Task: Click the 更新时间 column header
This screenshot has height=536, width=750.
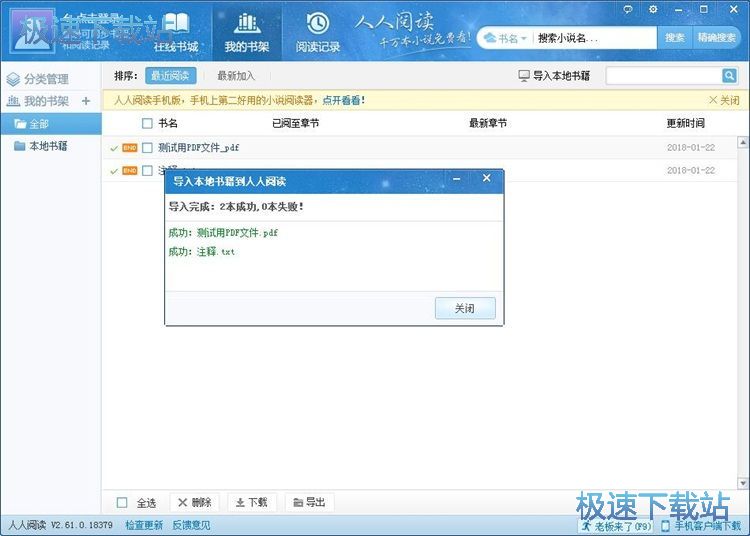Action: pos(685,123)
